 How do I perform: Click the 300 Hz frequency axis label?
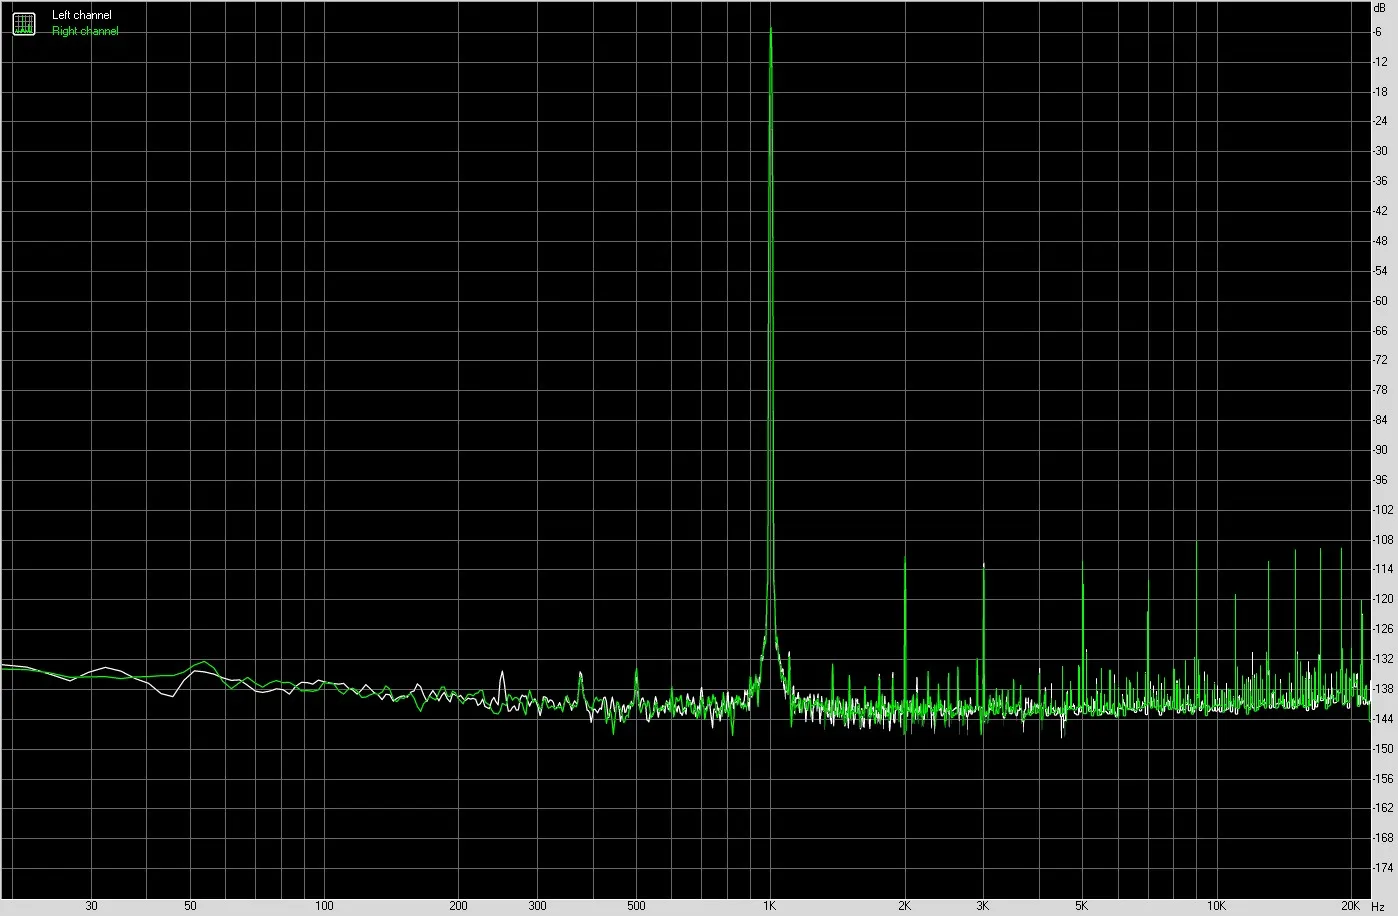point(537,906)
